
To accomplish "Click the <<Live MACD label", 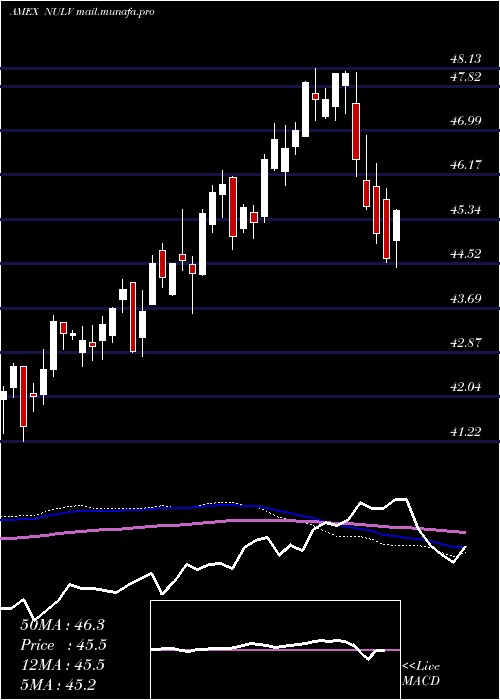I will pyautogui.click(x=421, y=674).
